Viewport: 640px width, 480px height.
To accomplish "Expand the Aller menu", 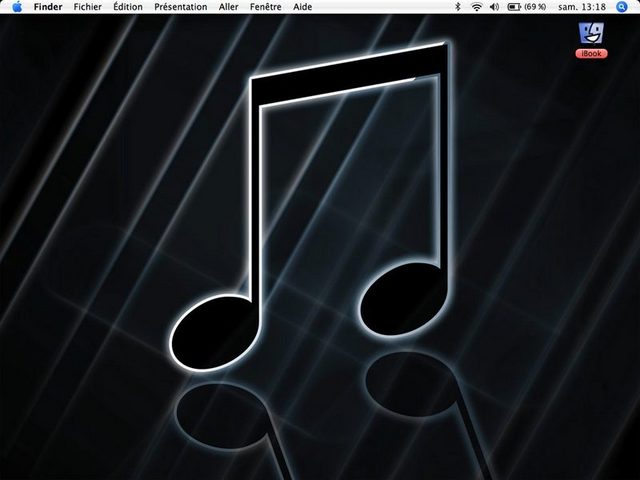I will [x=228, y=7].
